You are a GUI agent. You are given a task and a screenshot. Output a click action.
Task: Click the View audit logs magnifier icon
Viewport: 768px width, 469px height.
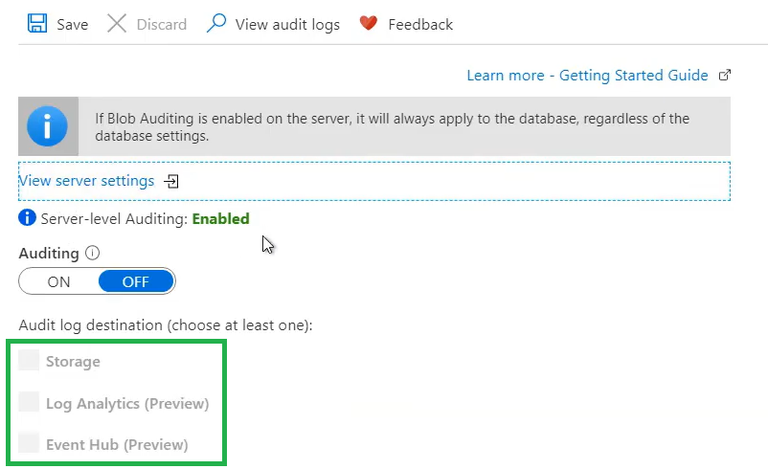pyautogui.click(x=216, y=24)
